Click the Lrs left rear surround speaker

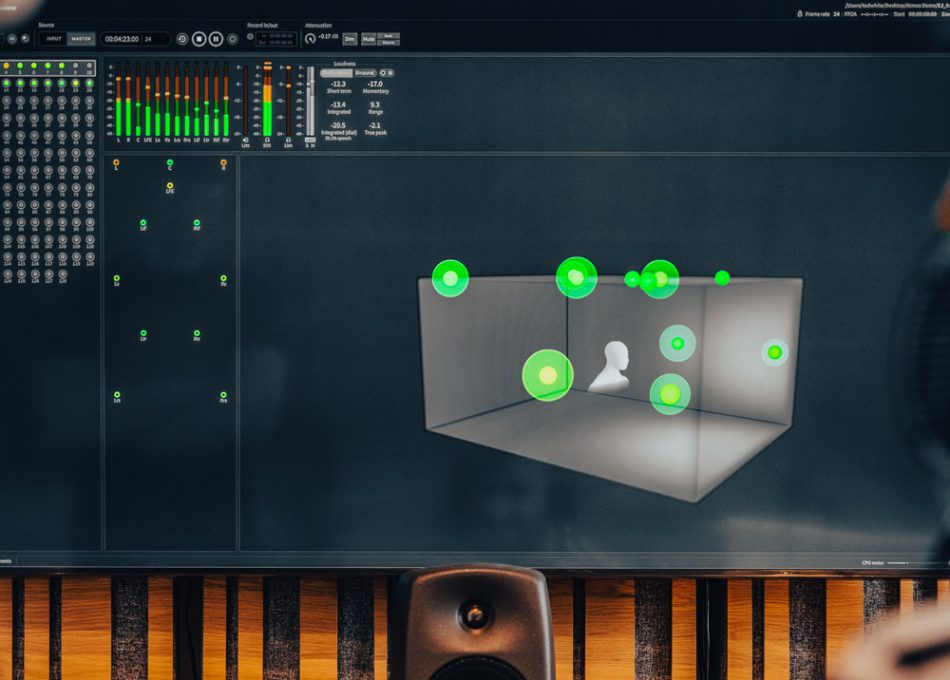coord(117,396)
